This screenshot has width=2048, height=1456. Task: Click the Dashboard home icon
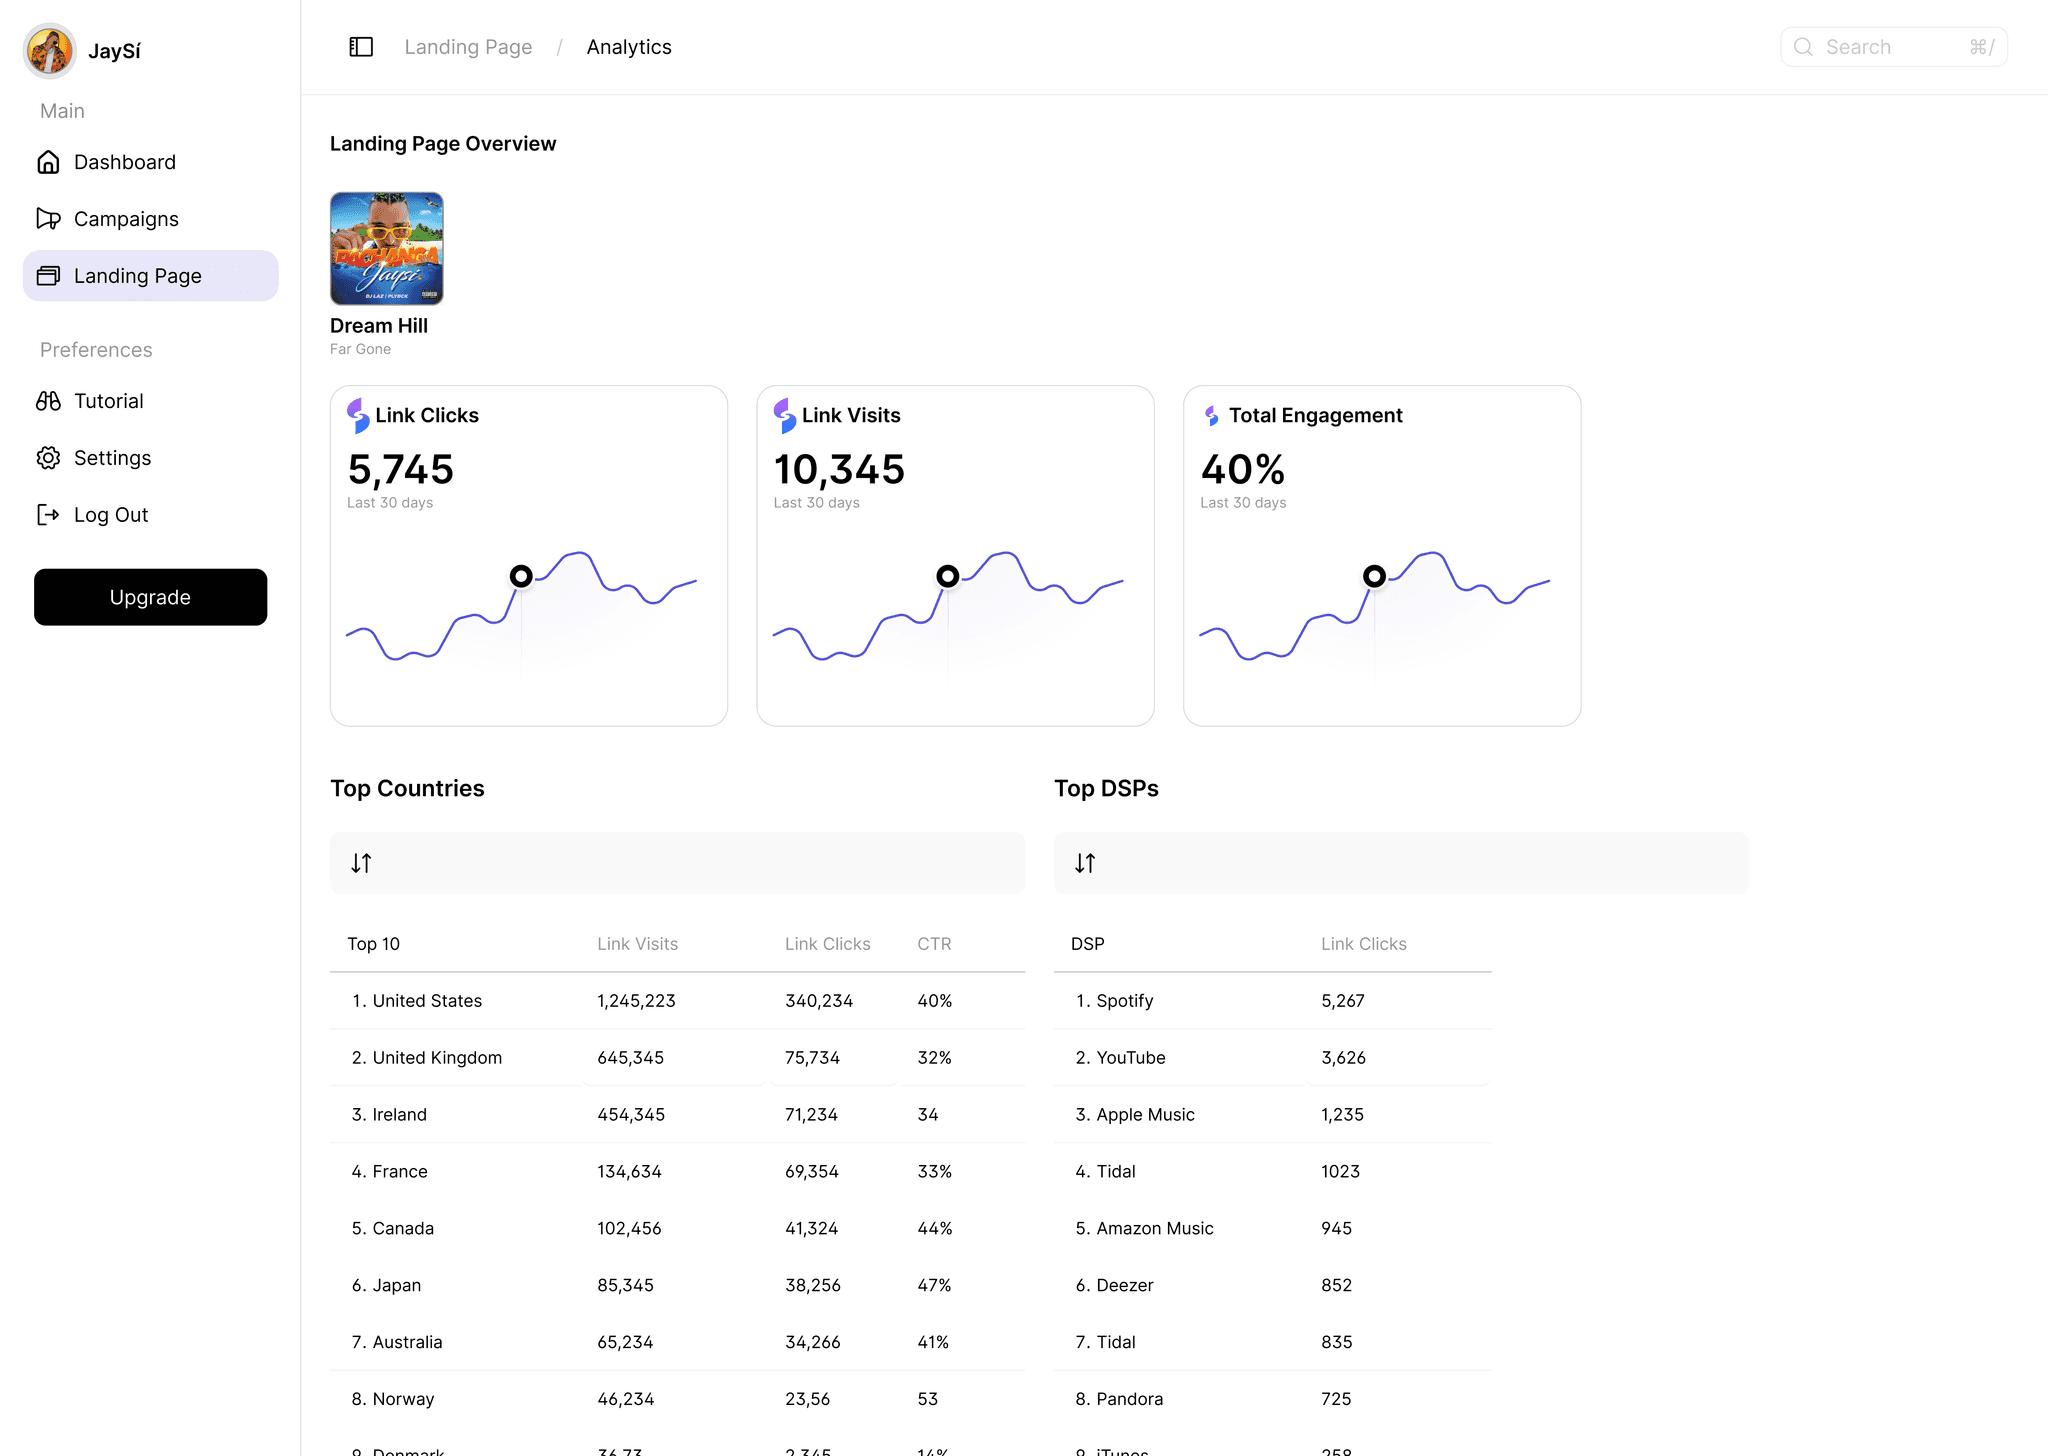[48, 162]
